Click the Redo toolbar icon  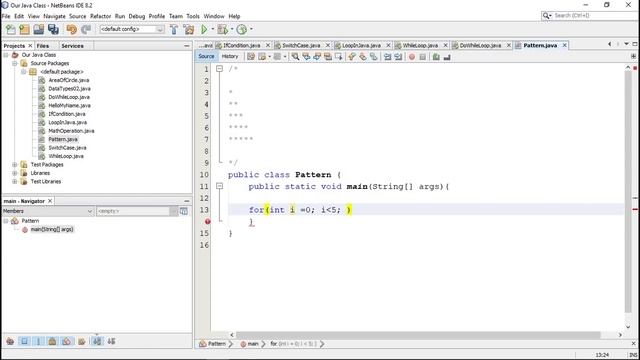tap(86, 29)
